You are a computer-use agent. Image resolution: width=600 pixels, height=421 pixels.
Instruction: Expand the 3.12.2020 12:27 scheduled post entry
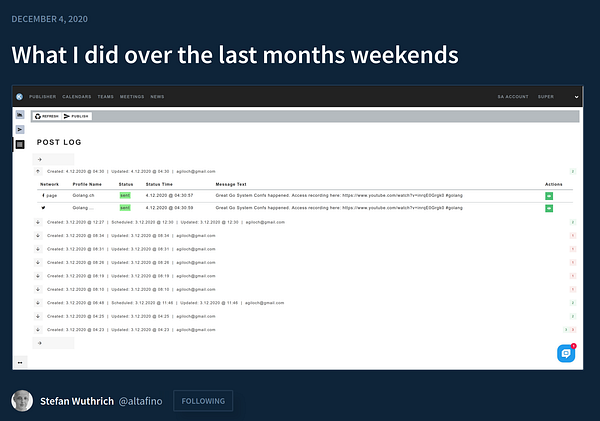point(38,222)
